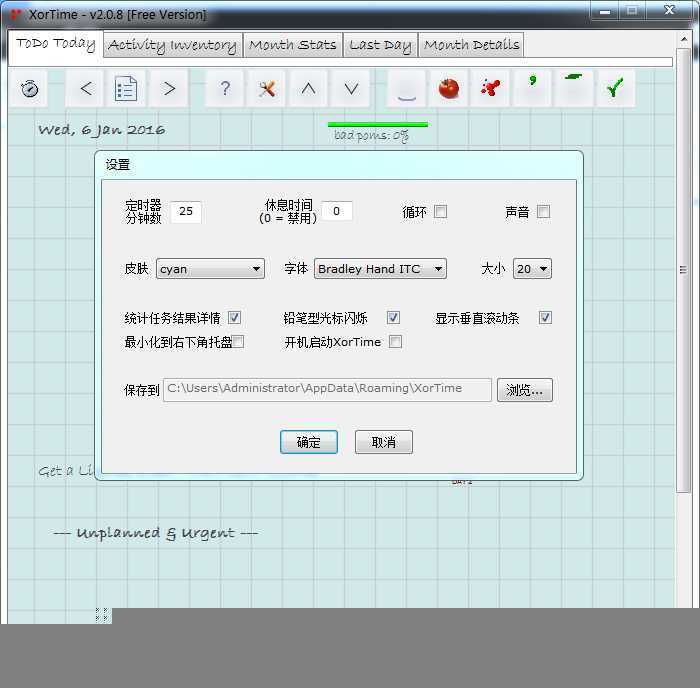The image size is (700, 688).
Task: Uncheck 统计任务结果详情 checkbox
Action: (x=234, y=317)
